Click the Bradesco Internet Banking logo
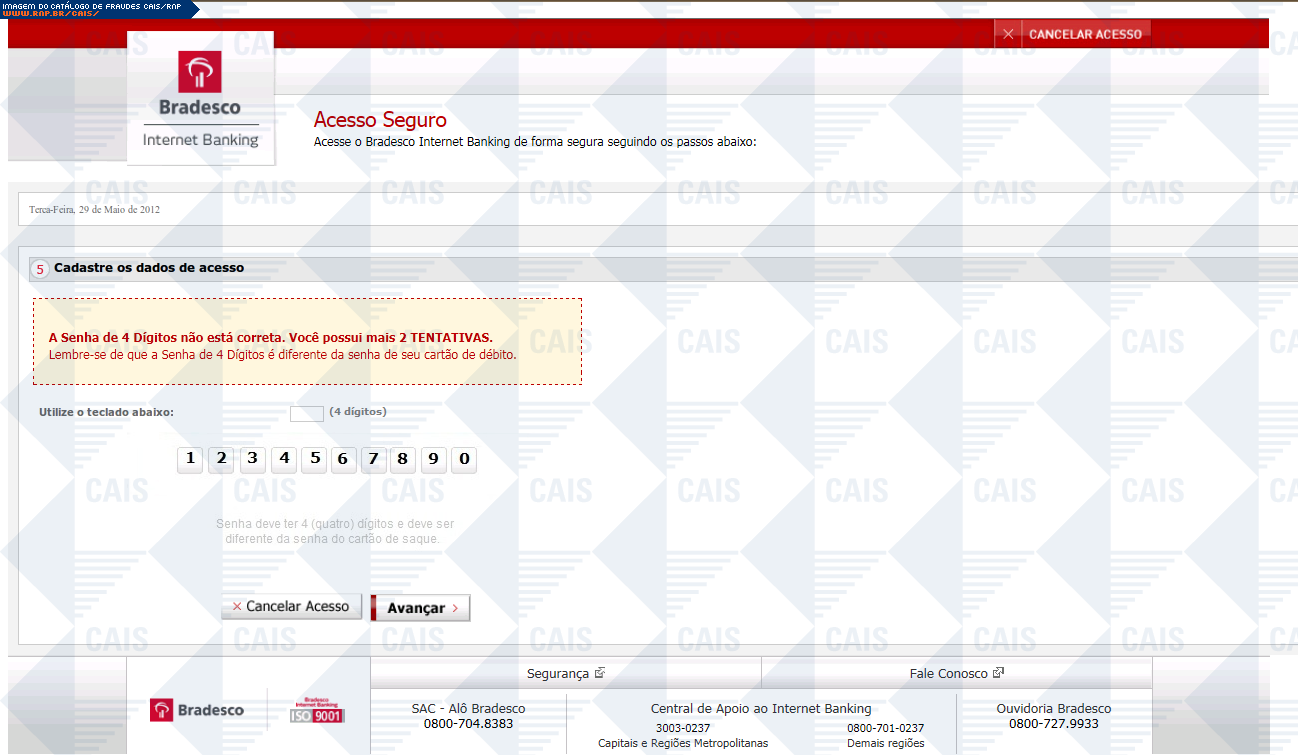 pyautogui.click(x=200, y=99)
